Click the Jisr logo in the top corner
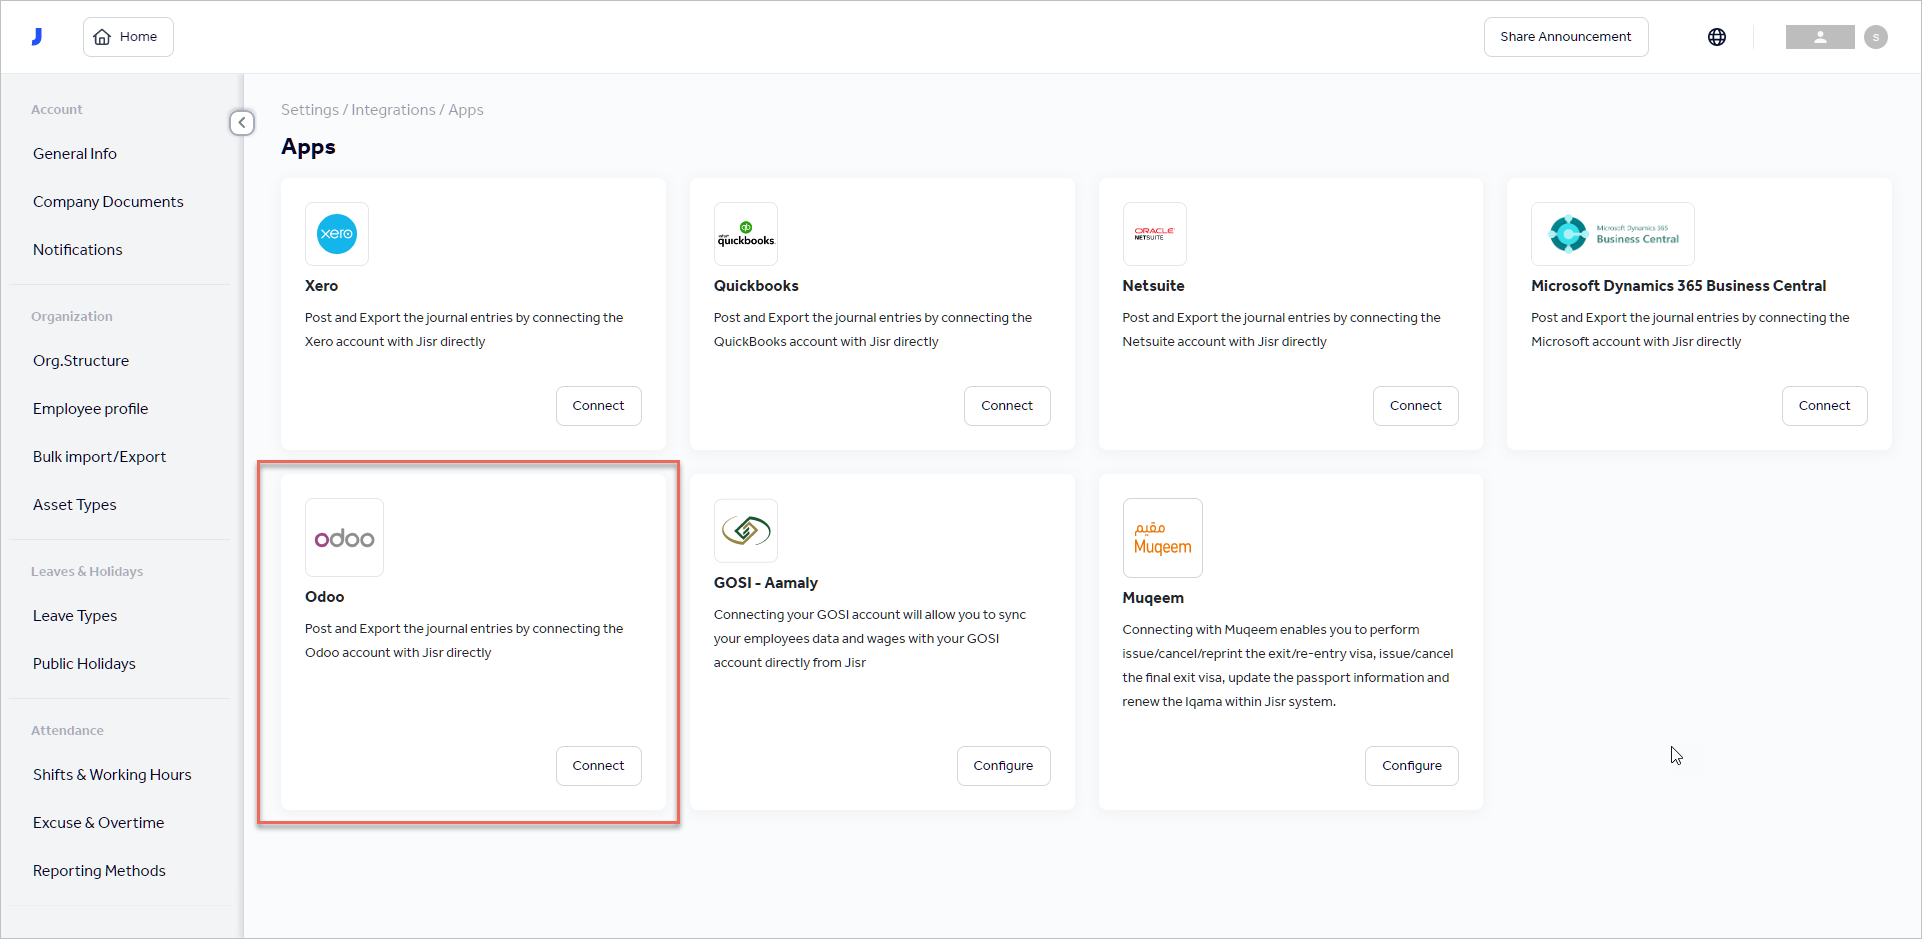Image resolution: width=1922 pixels, height=939 pixels. 37,36
